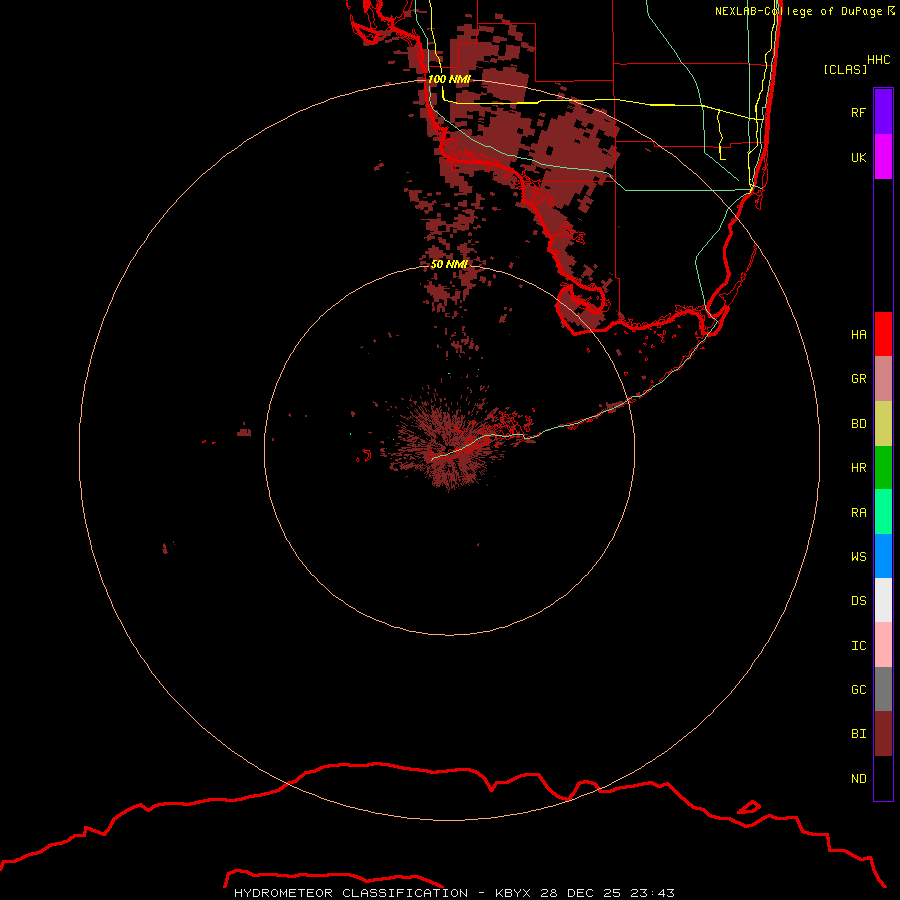Click the WS blue legend swatch
This screenshot has width=900, height=900.
tap(883, 556)
